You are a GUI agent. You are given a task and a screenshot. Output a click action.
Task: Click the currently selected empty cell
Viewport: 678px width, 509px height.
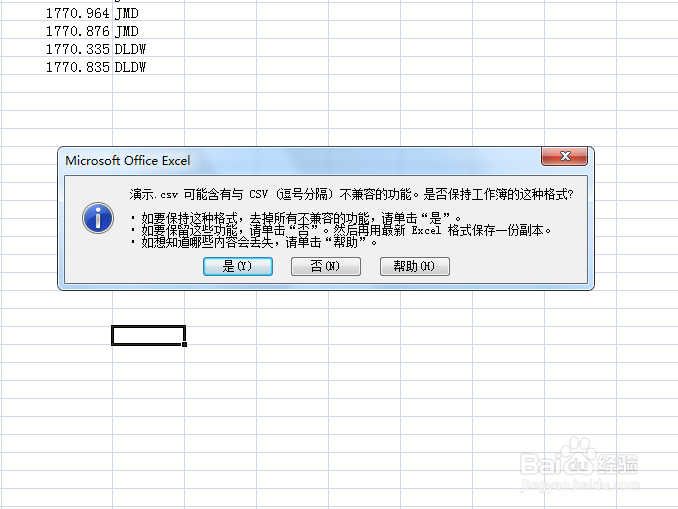pyautogui.click(x=149, y=336)
